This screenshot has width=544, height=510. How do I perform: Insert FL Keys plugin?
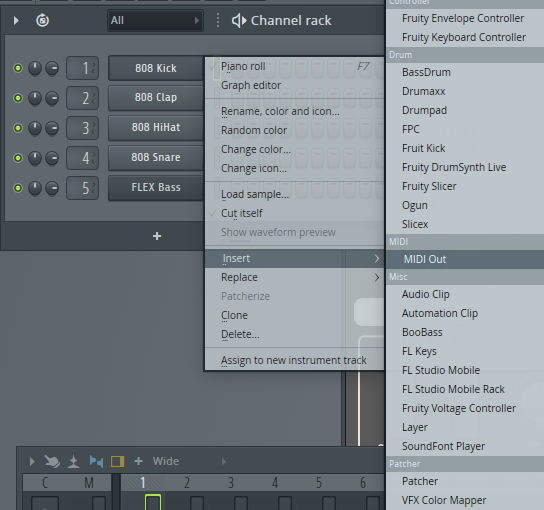(x=465, y=351)
